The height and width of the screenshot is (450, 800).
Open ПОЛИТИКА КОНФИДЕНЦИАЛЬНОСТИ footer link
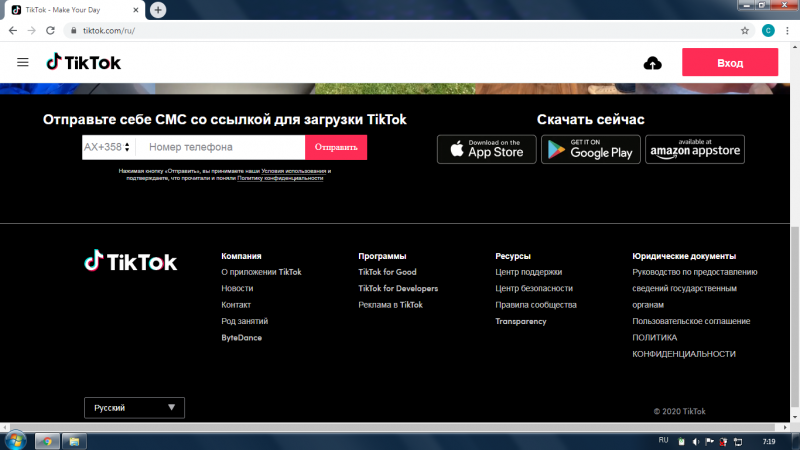684,345
